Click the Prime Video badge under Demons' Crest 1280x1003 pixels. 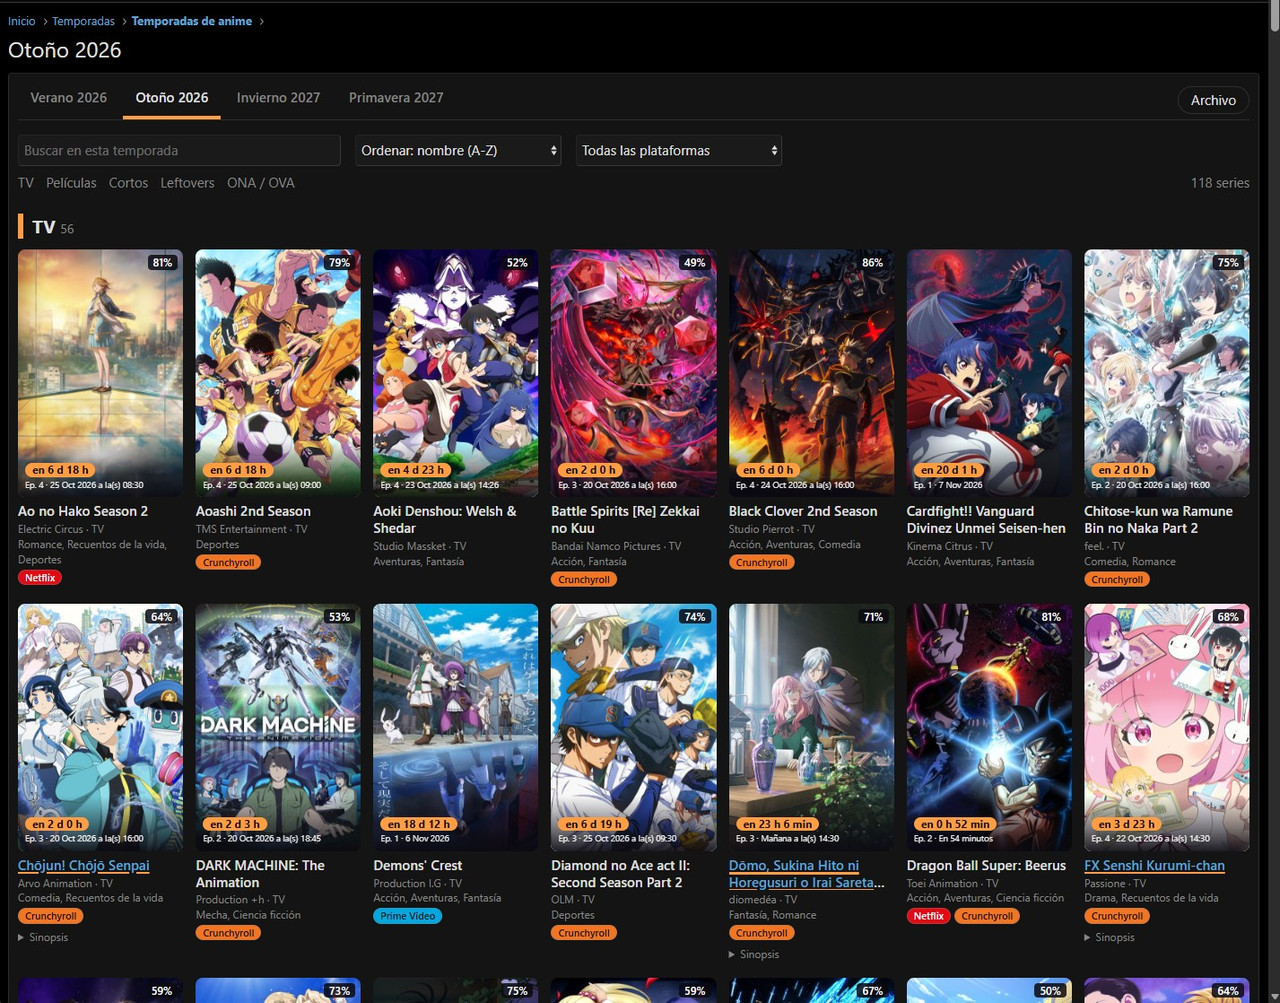[407, 916]
